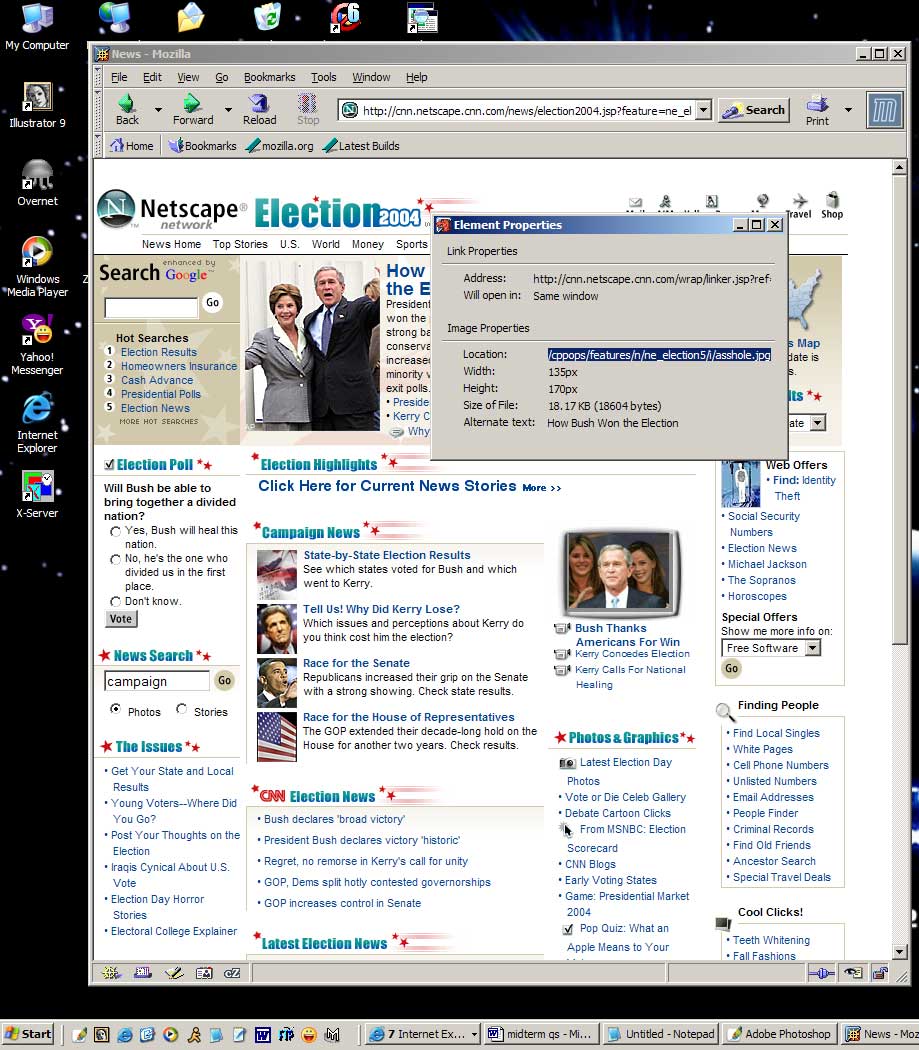Switch to 'midterm qs' Word document on taskbar
Image resolution: width=919 pixels, height=1050 pixels.
tap(540, 1034)
